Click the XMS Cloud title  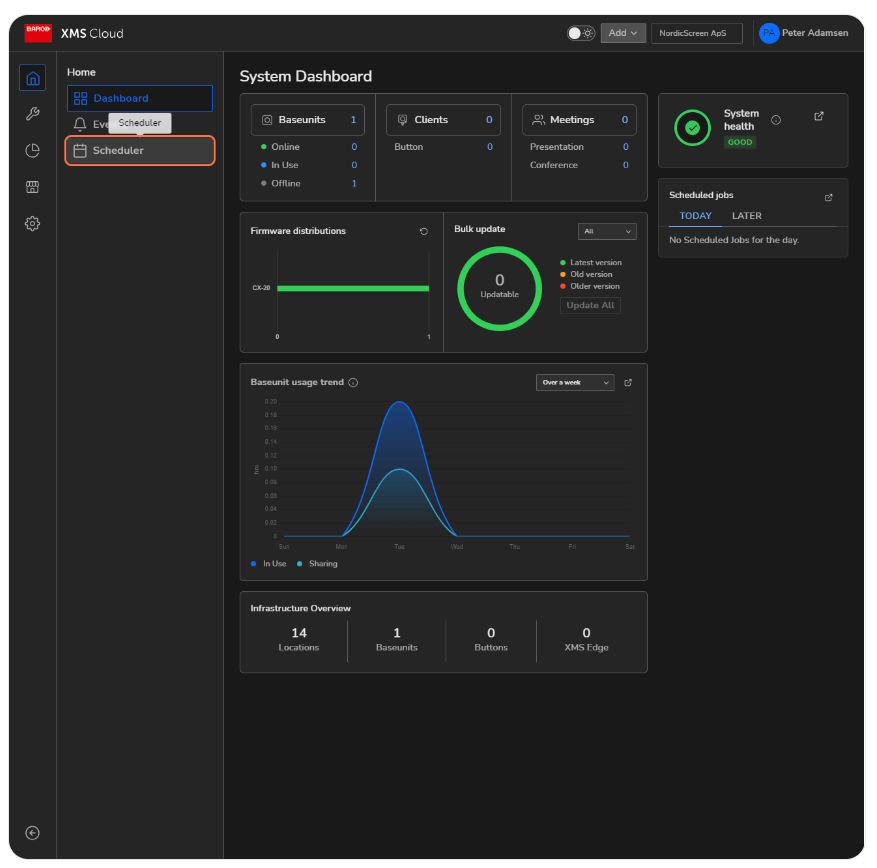click(x=92, y=34)
